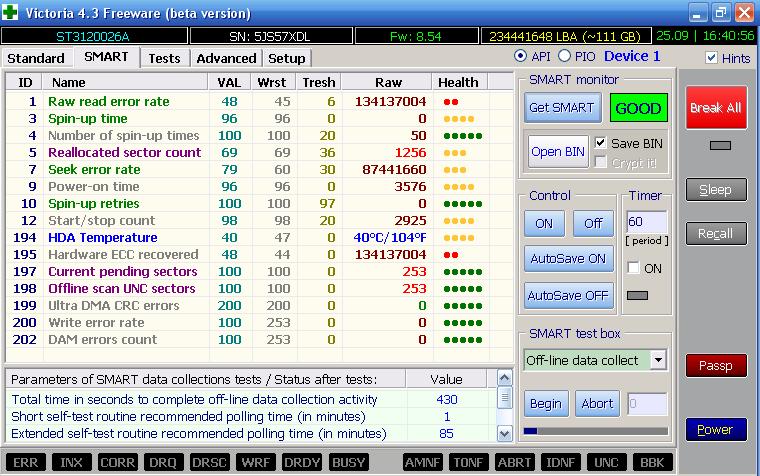The image size is (760, 476).
Task: Click the Sleep button
Action: (x=716, y=190)
